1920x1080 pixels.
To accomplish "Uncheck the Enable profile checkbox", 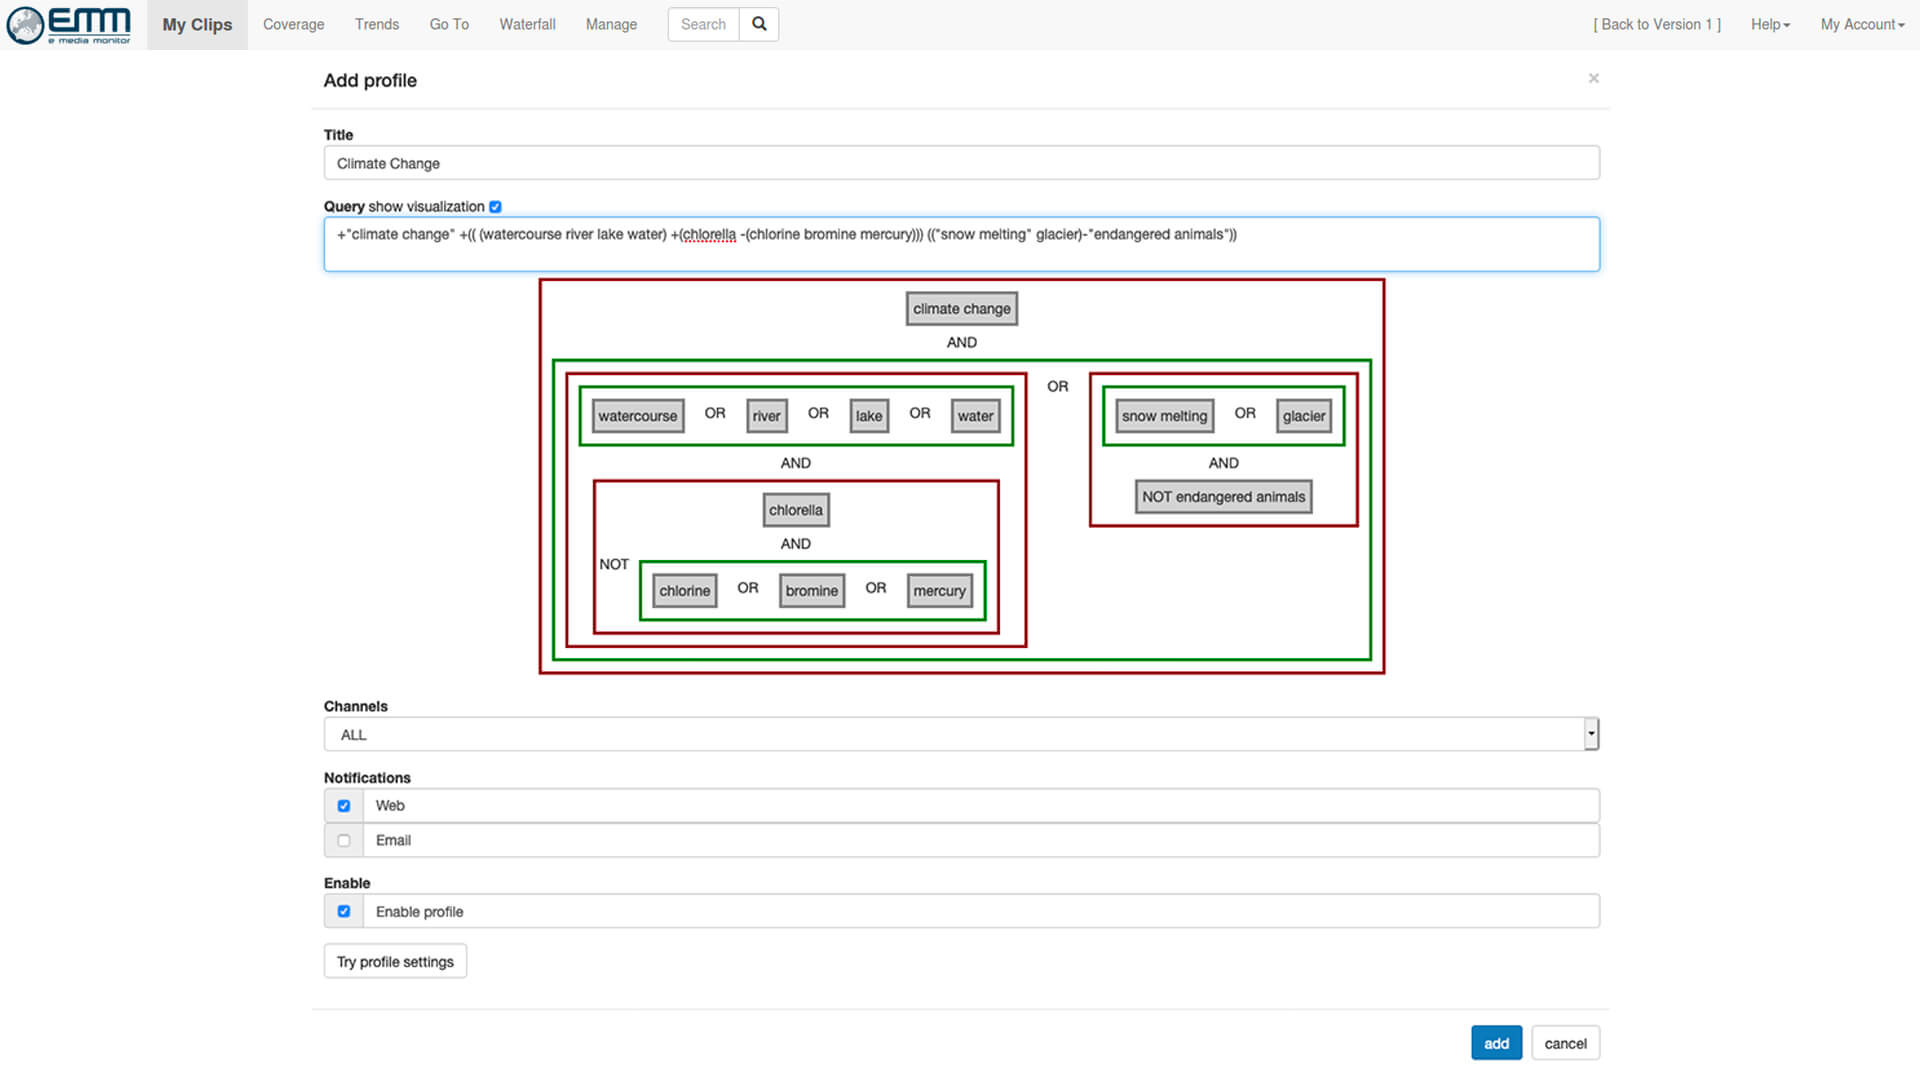I will pyautogui.click(x=344, y=912).
